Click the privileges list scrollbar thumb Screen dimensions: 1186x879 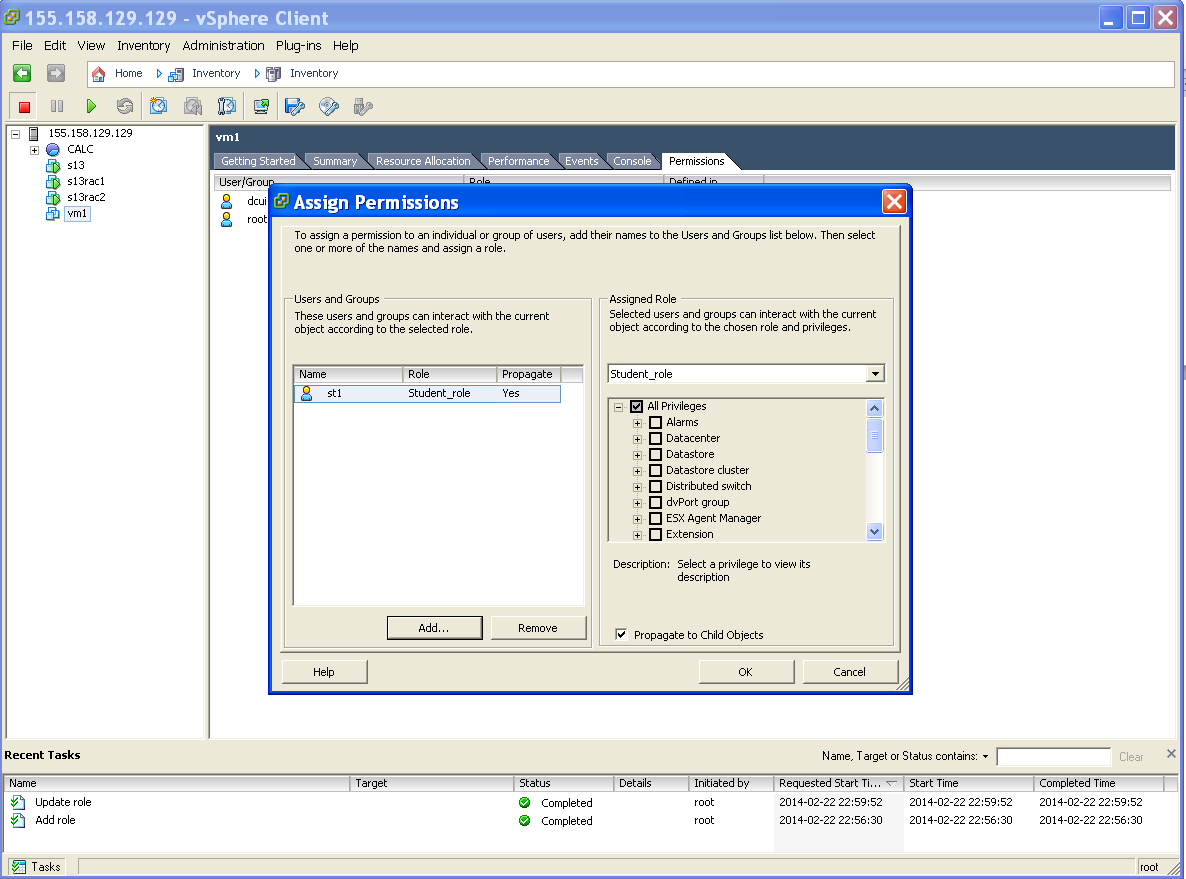pos(874,435)
